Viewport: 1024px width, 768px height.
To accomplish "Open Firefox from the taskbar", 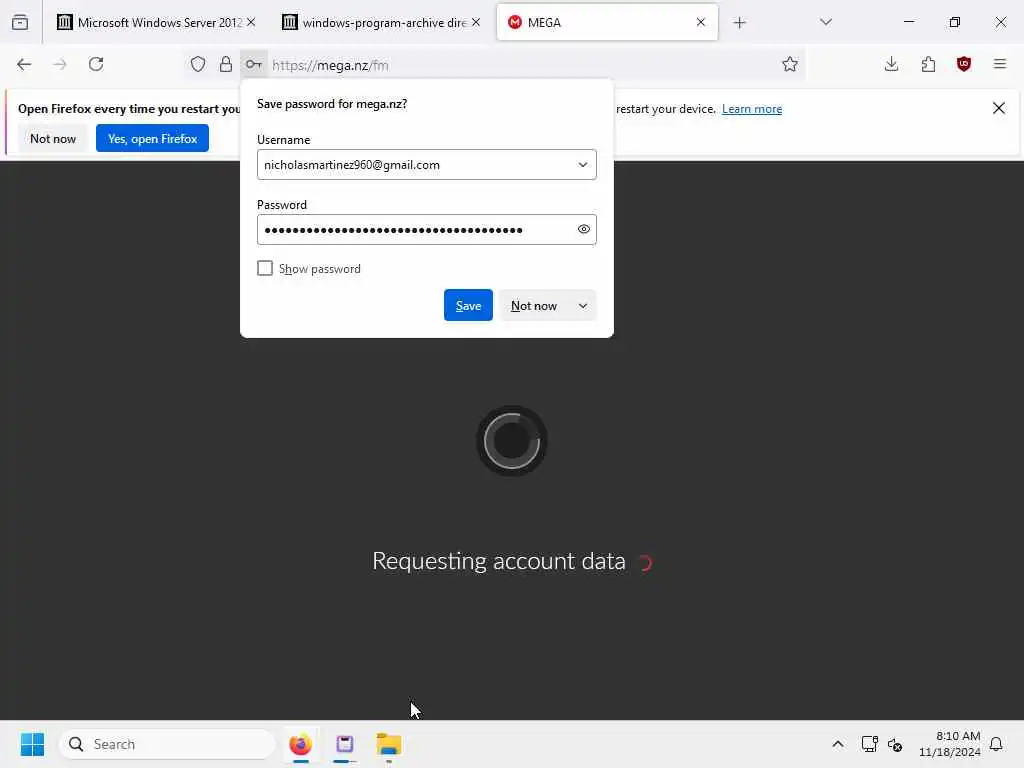I will coord(300,744).
